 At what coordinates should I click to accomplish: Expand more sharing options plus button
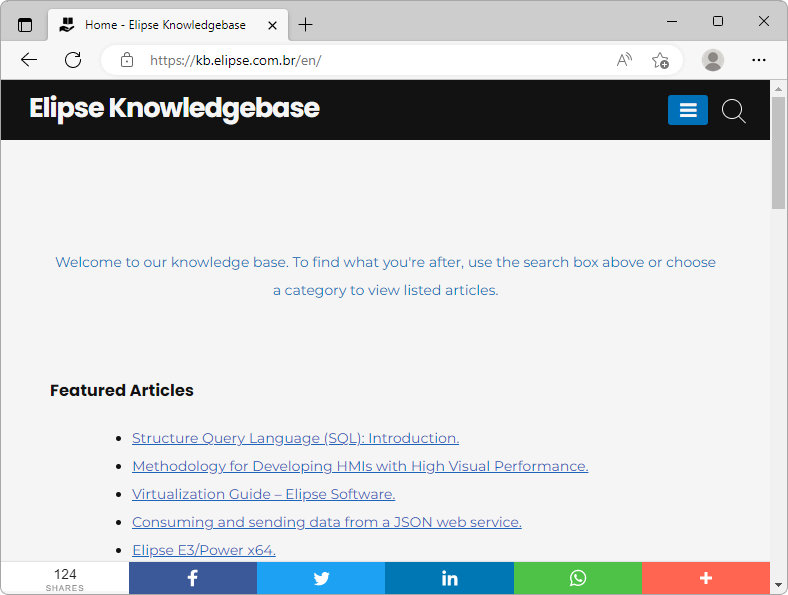tap(705, 578)
